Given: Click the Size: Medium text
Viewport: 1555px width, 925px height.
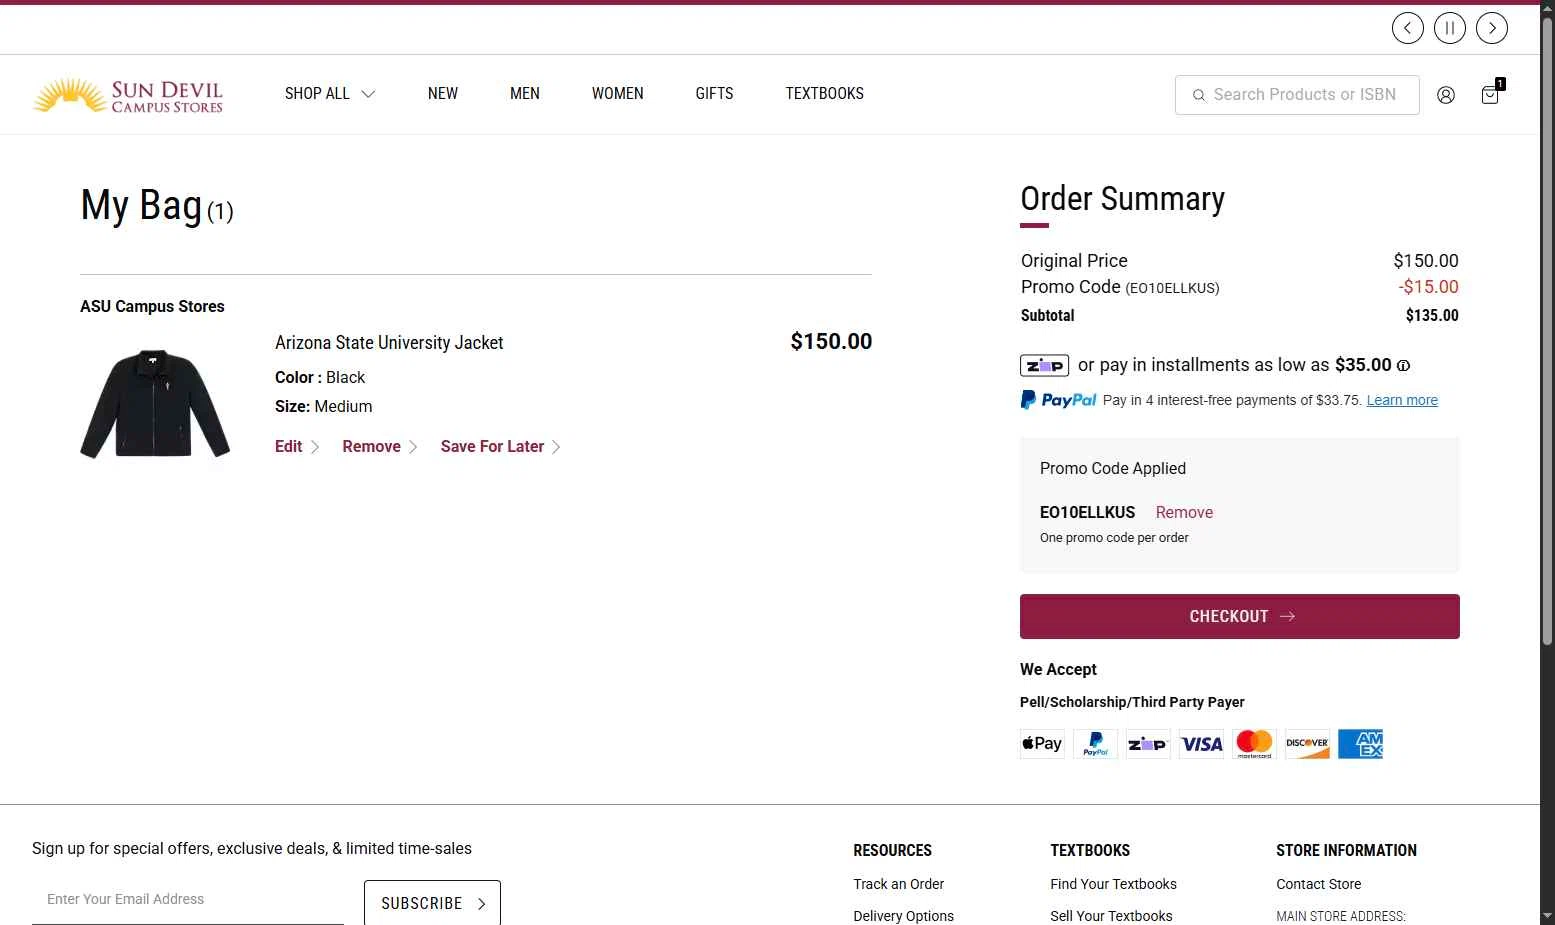Looking at the screenshot, I should tap(323, 407).
